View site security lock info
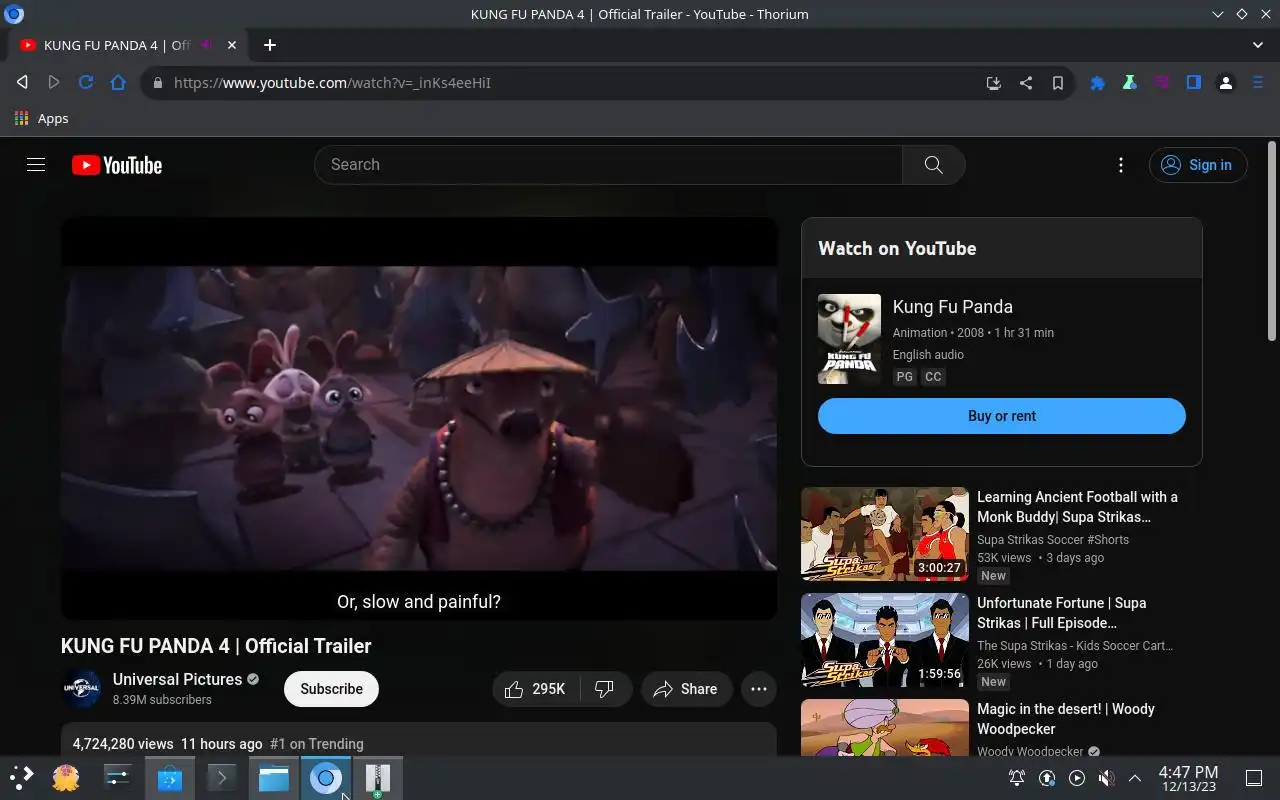The width and height of the screenshot is (1280, 800). 156,83
